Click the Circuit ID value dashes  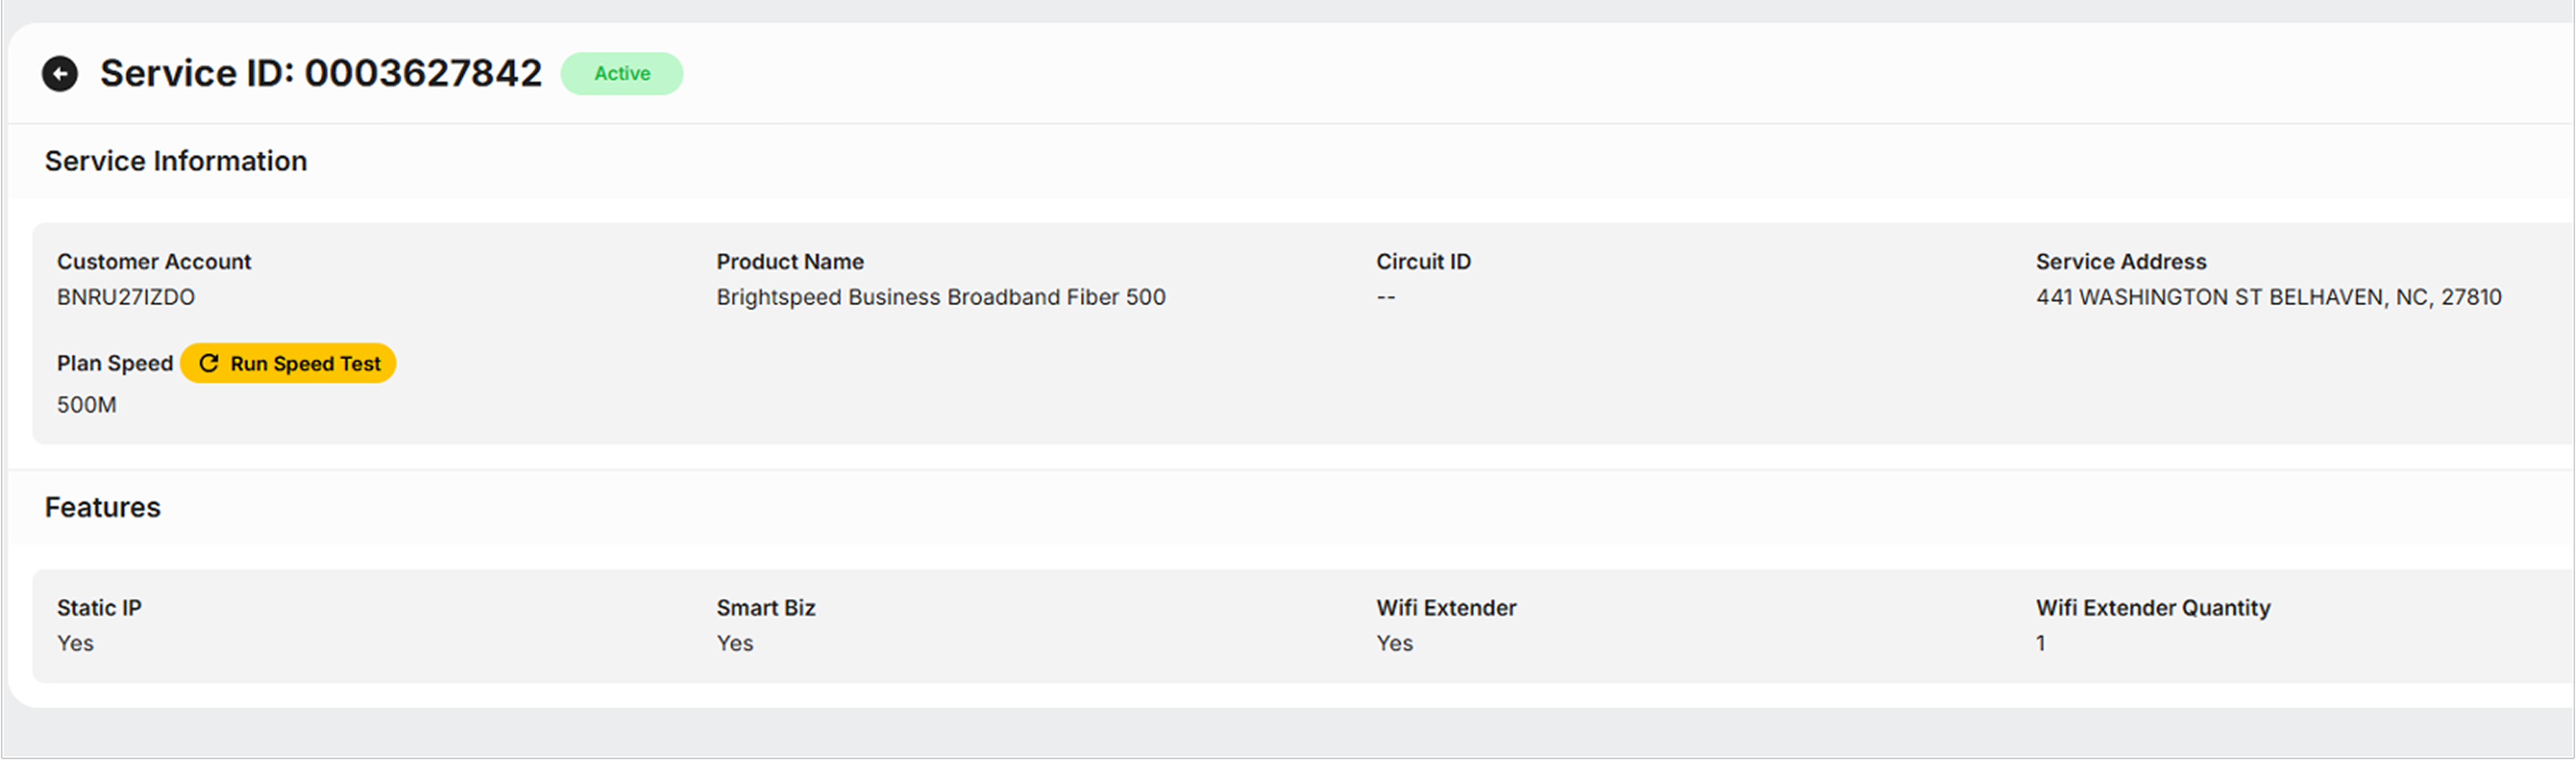(1386, 297)
